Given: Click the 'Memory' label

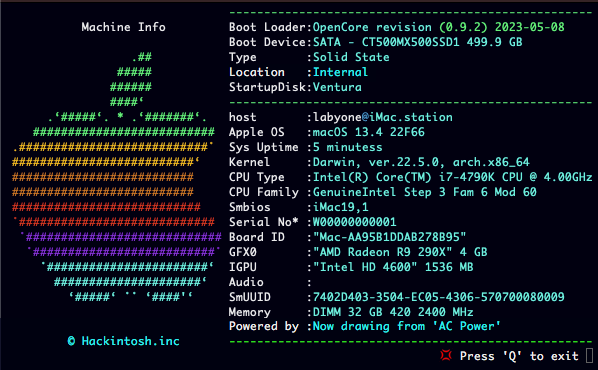Looking at the screenshot, I should point(249,312).
